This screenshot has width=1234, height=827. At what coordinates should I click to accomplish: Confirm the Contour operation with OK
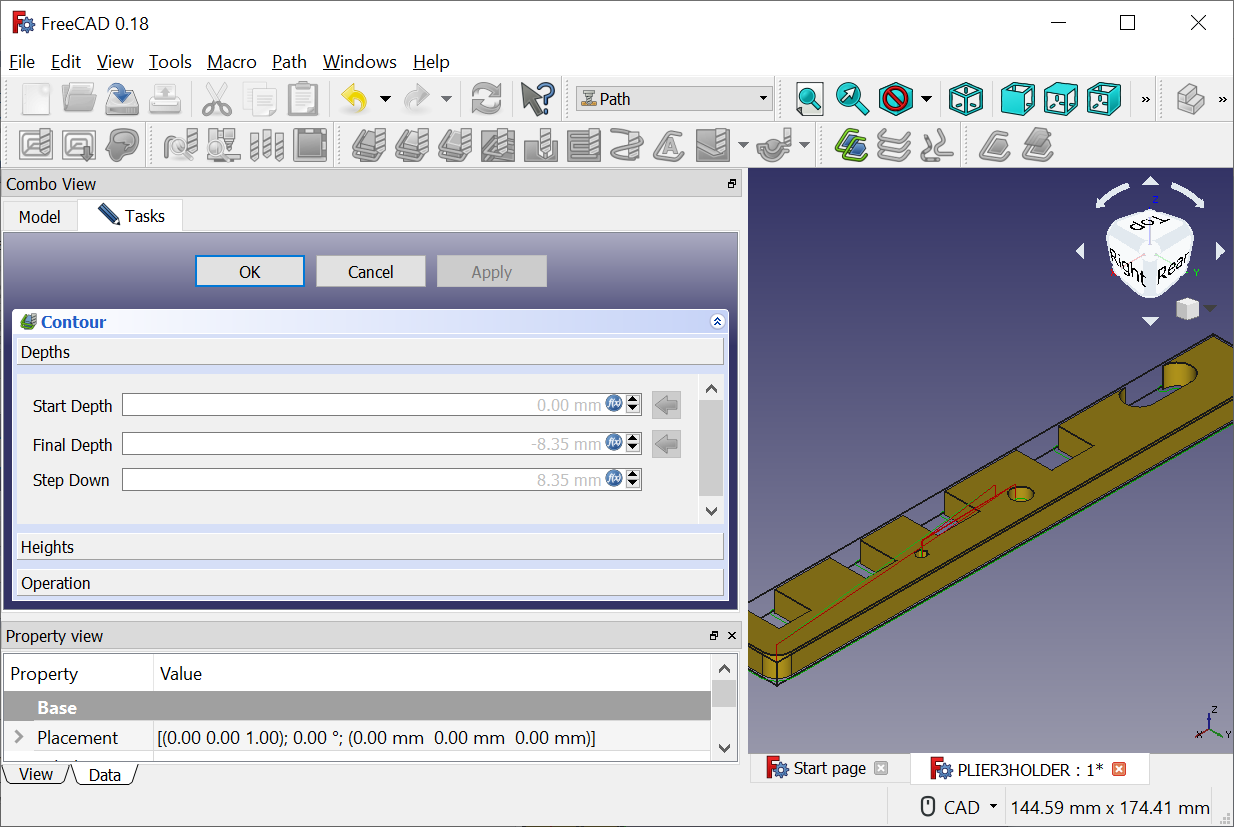pyautogui.click(x=250, y=272)
